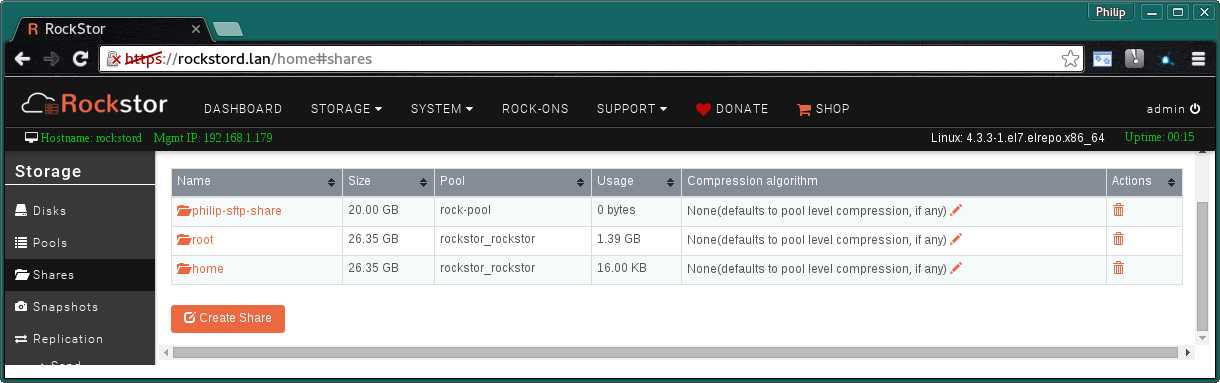Viewport: 1220px width, 383px height.
Task: Sort table by Usage column
Action: pos(670,182)
